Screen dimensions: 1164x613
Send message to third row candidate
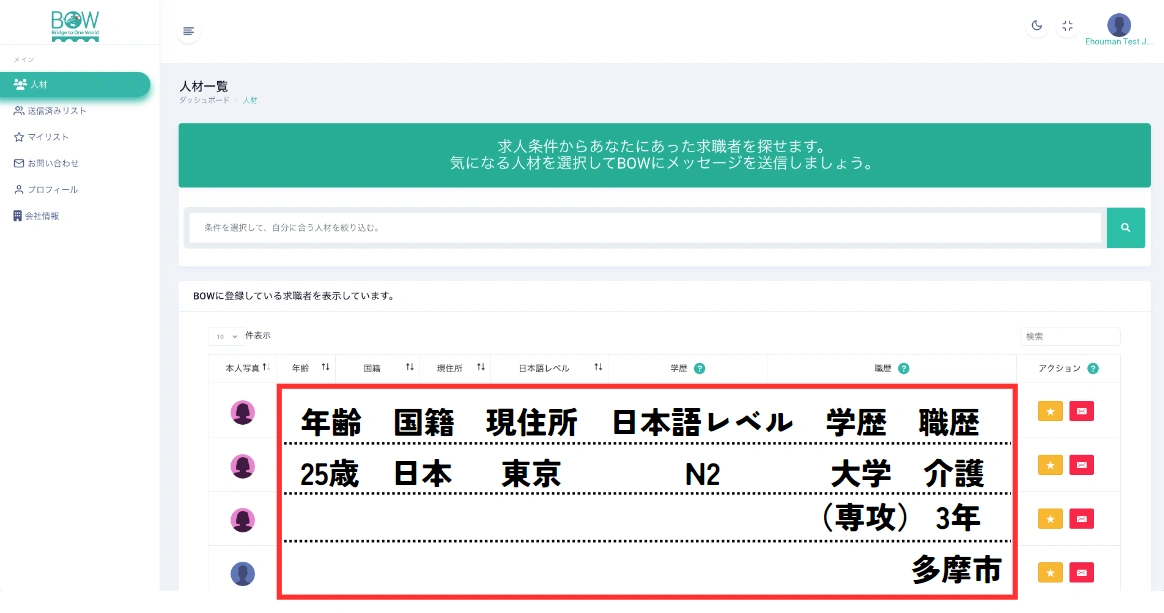pos(1082,519)
